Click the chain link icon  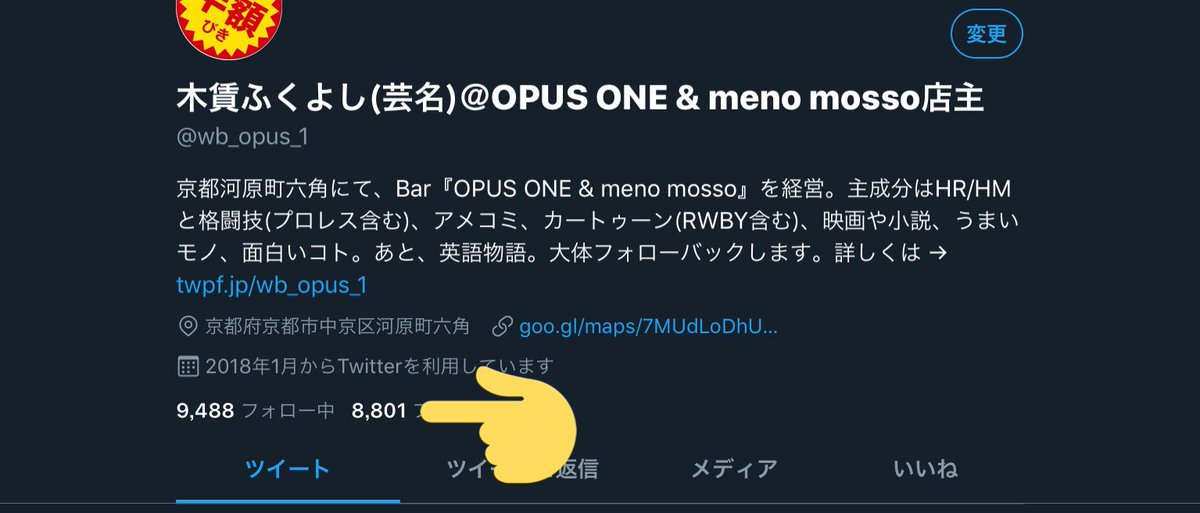click(503, 327)
